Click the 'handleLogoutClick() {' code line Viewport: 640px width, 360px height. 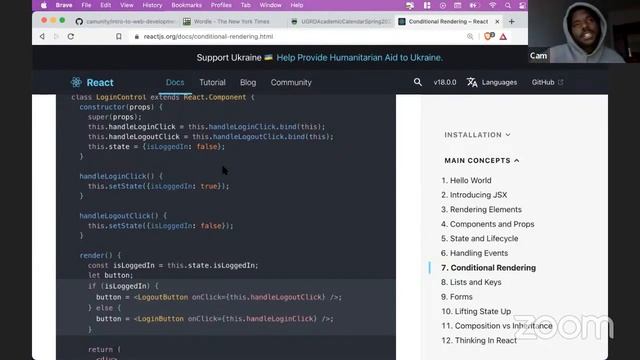point(123,216)
